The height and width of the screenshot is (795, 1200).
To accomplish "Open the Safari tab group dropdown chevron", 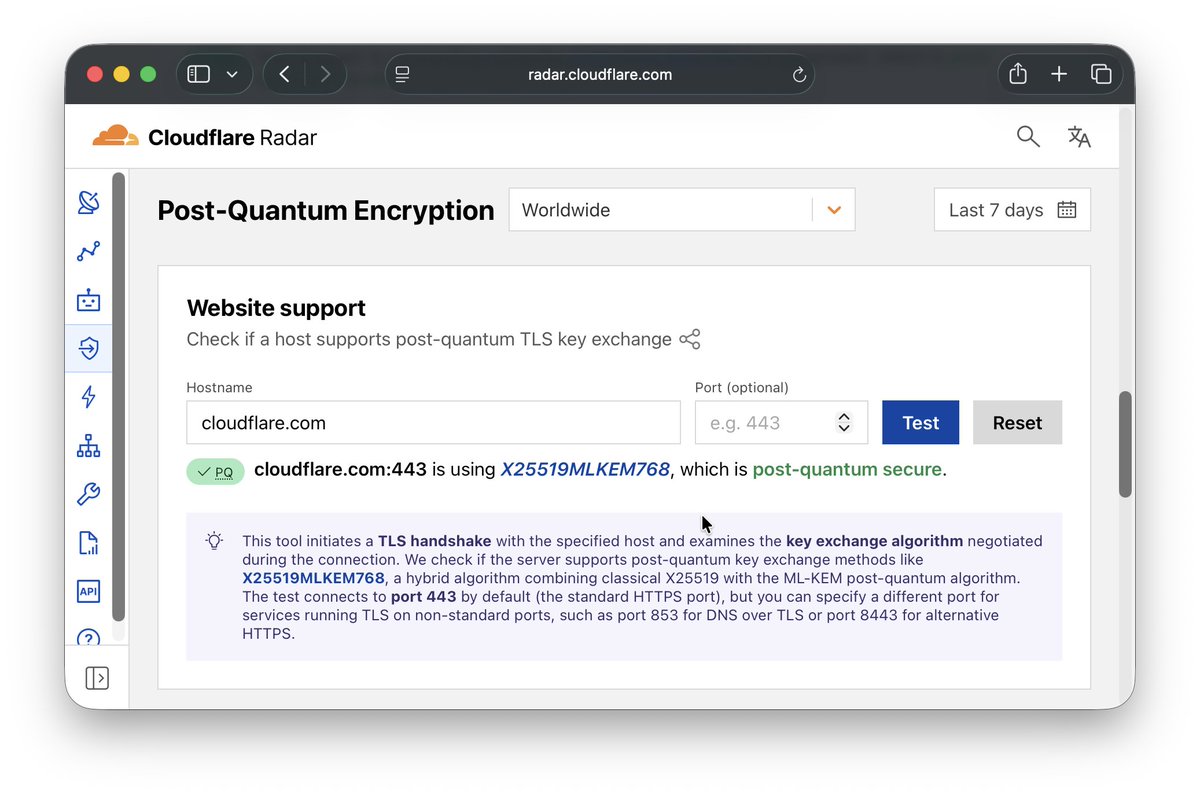I will (232, 74).
